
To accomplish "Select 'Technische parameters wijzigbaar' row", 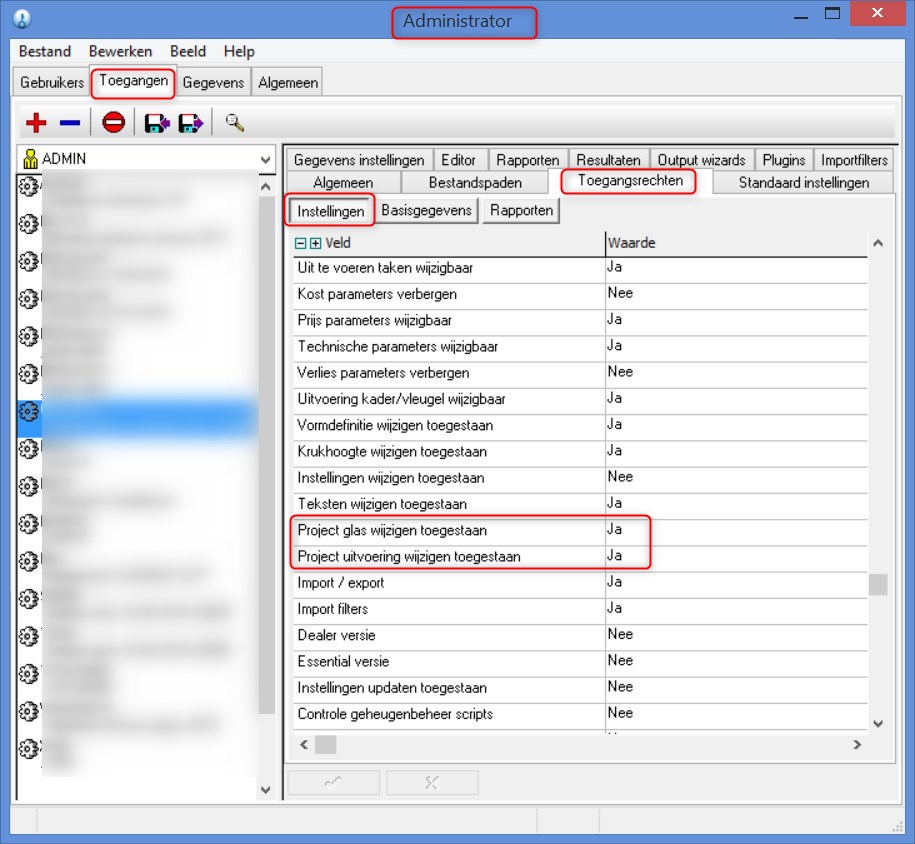I will pyautogui.click(x=580, y=347).
